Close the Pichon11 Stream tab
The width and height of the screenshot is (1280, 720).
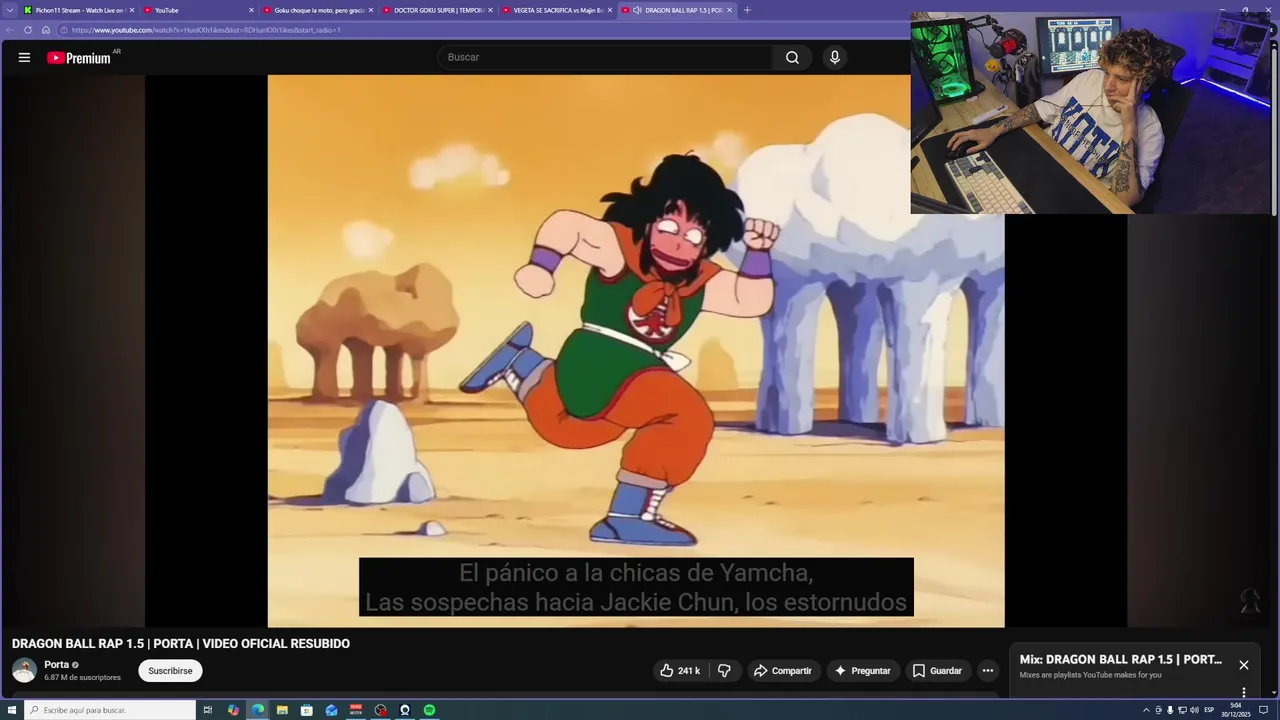coord(131,10)
